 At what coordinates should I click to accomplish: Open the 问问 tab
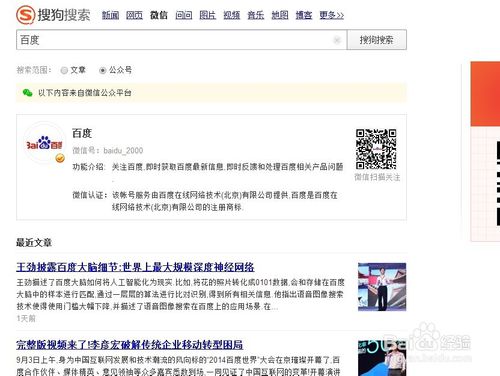click(x=184, y=15)
